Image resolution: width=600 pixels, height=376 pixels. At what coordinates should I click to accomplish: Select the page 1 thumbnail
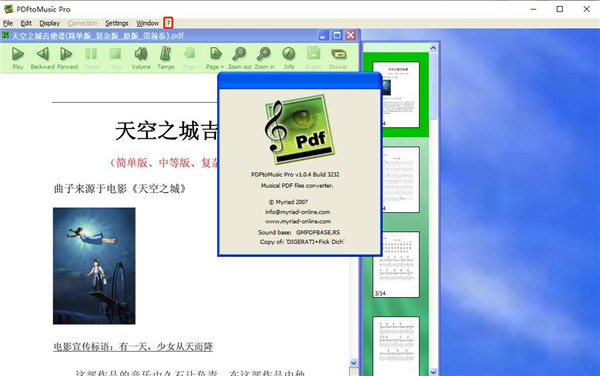[396, 94]
